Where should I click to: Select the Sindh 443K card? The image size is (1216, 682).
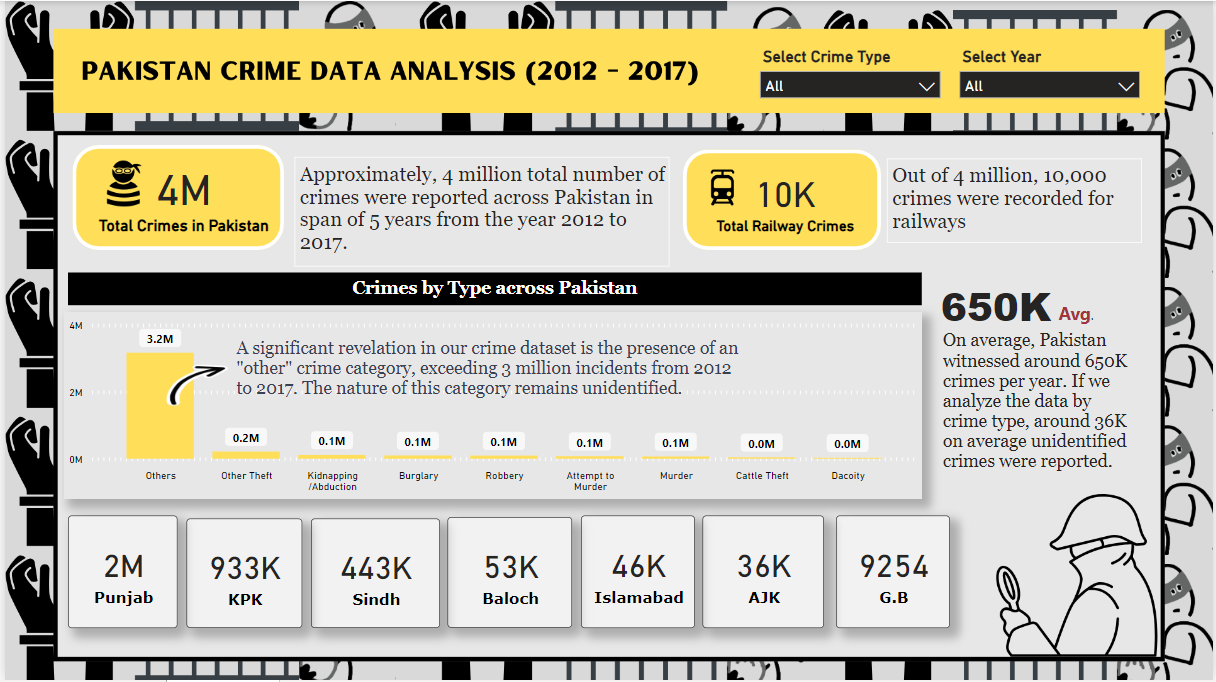(375, 573)
